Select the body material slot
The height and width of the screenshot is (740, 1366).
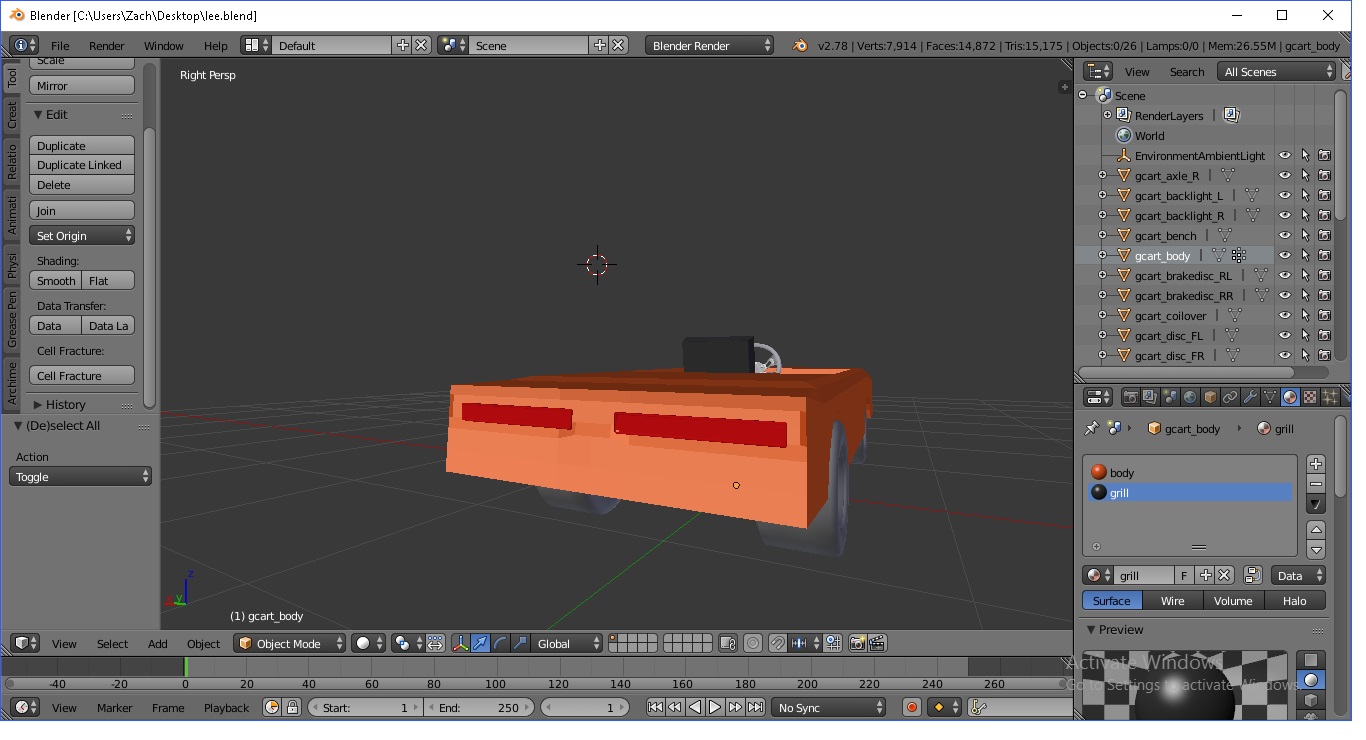click(x=1190, y=472)
